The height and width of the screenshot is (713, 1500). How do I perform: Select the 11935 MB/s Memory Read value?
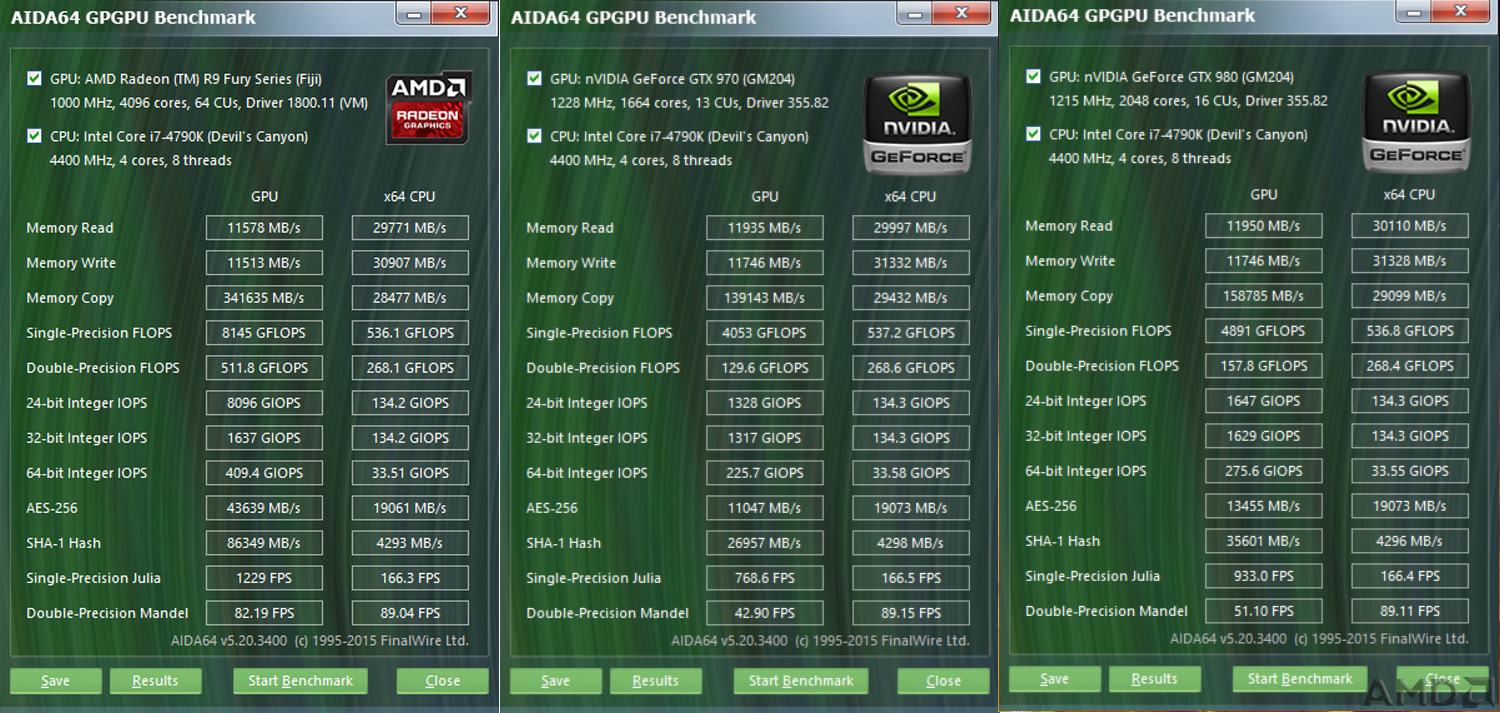pyautogui.click(x=765, y=228)
